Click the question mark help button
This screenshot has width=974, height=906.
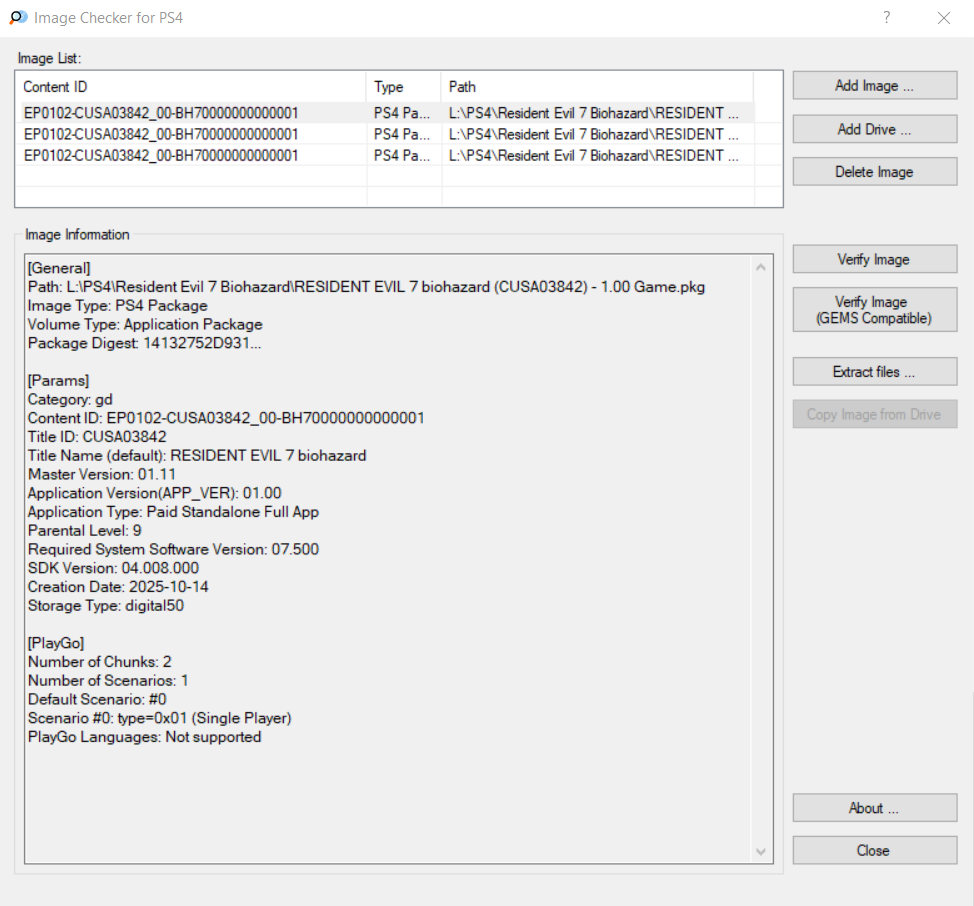point(886,18)
